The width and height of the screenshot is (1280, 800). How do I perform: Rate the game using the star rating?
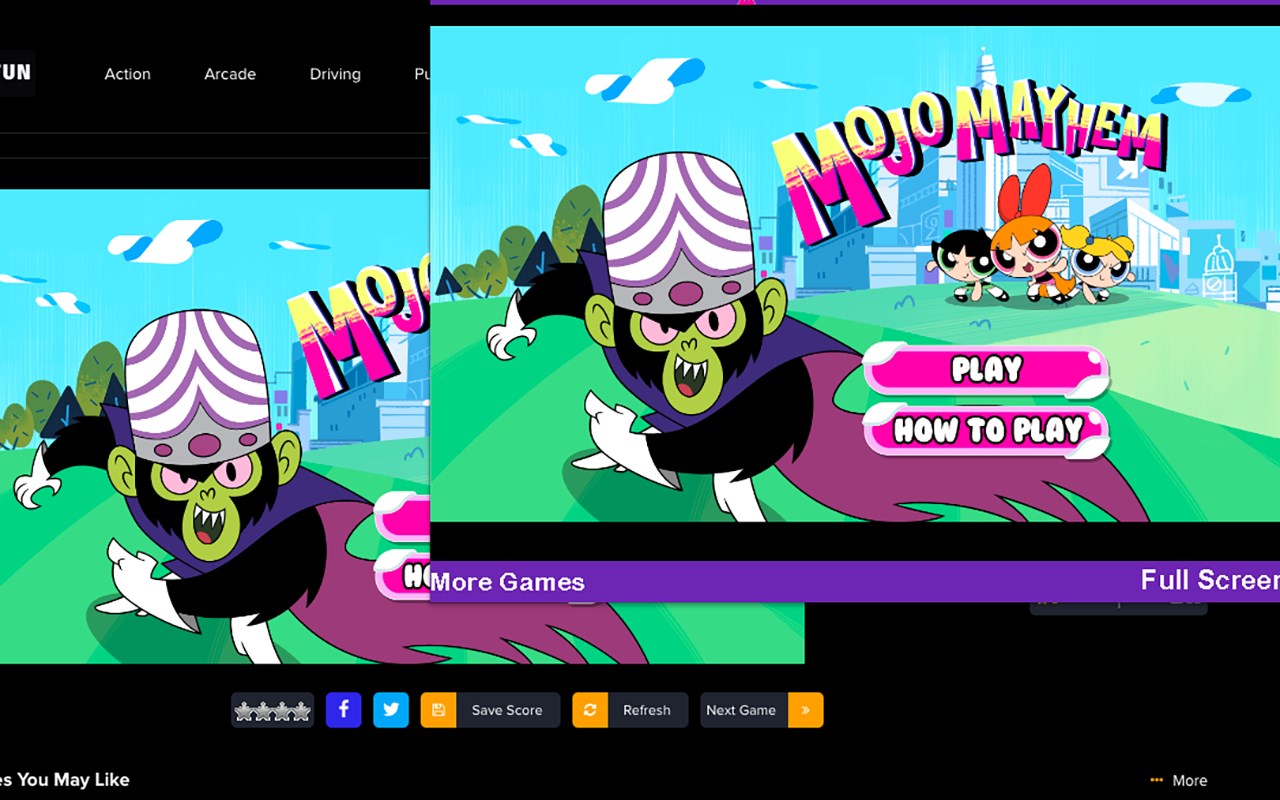pyautogui.click(x=273, y=711)
